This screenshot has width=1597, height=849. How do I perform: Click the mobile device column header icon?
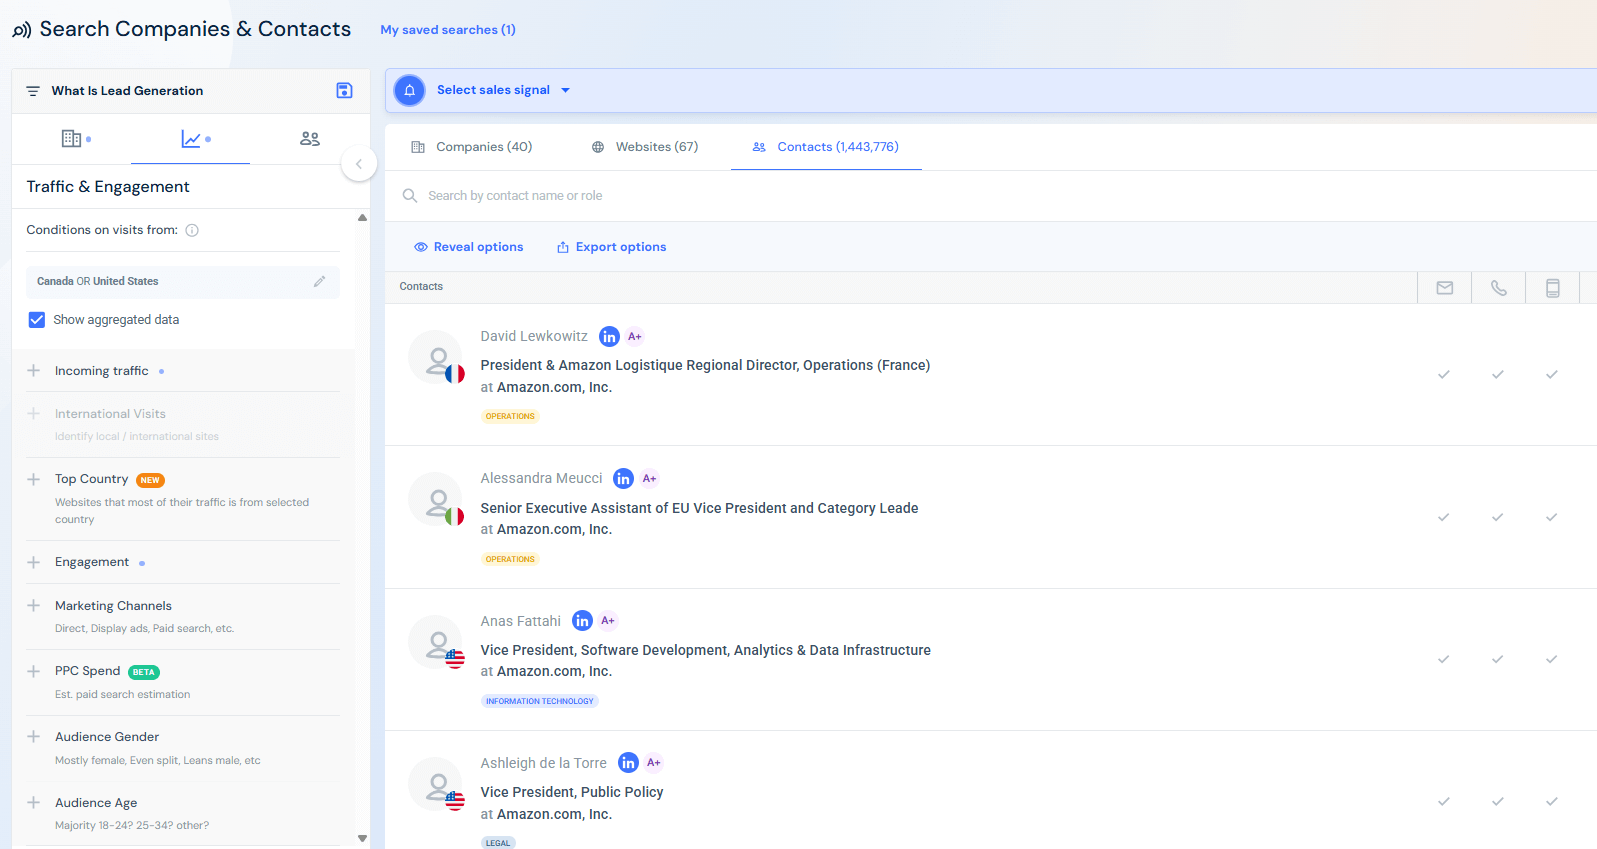click(x=1552, y=288)
